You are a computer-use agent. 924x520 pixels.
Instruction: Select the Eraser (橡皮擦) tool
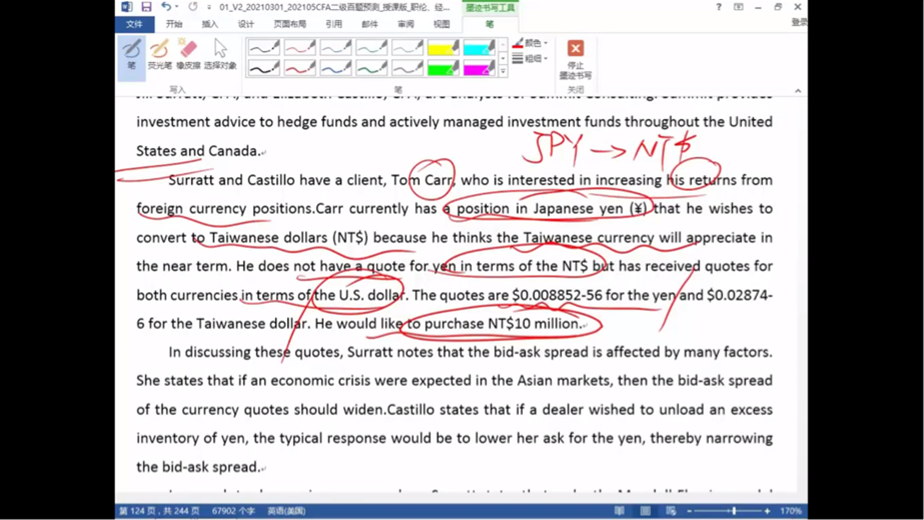[188, 54]
